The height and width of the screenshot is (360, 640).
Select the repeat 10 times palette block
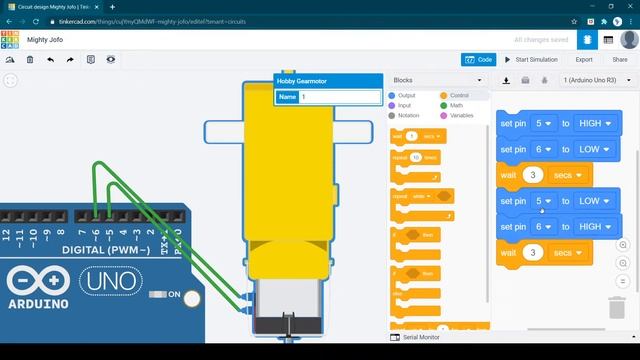tap(416, 167)
